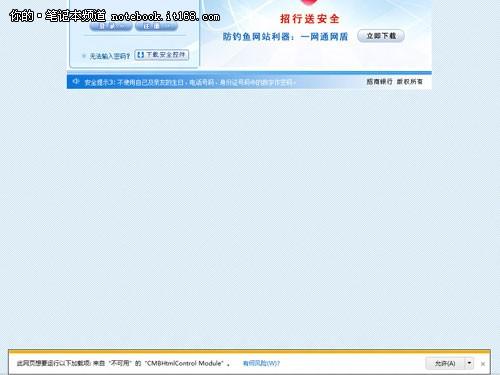Expand the dropdown arrow beside 允许(A)
500x375 pixels.
[469, 363]
